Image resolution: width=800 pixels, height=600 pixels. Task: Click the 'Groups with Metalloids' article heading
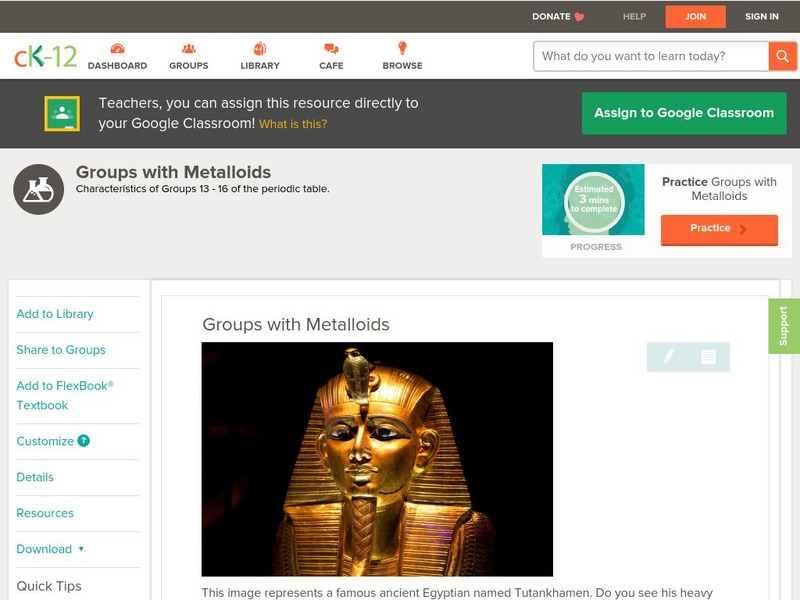click(296, 324)
